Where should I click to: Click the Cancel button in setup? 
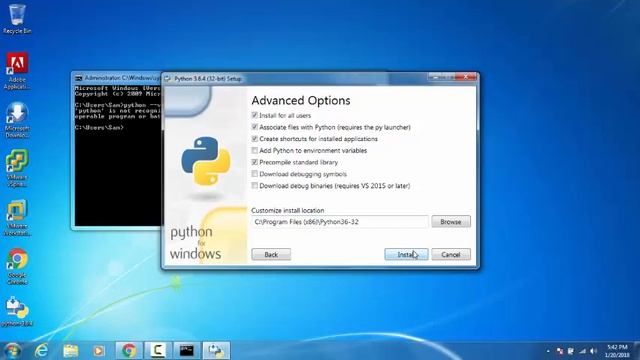[451, 254]
